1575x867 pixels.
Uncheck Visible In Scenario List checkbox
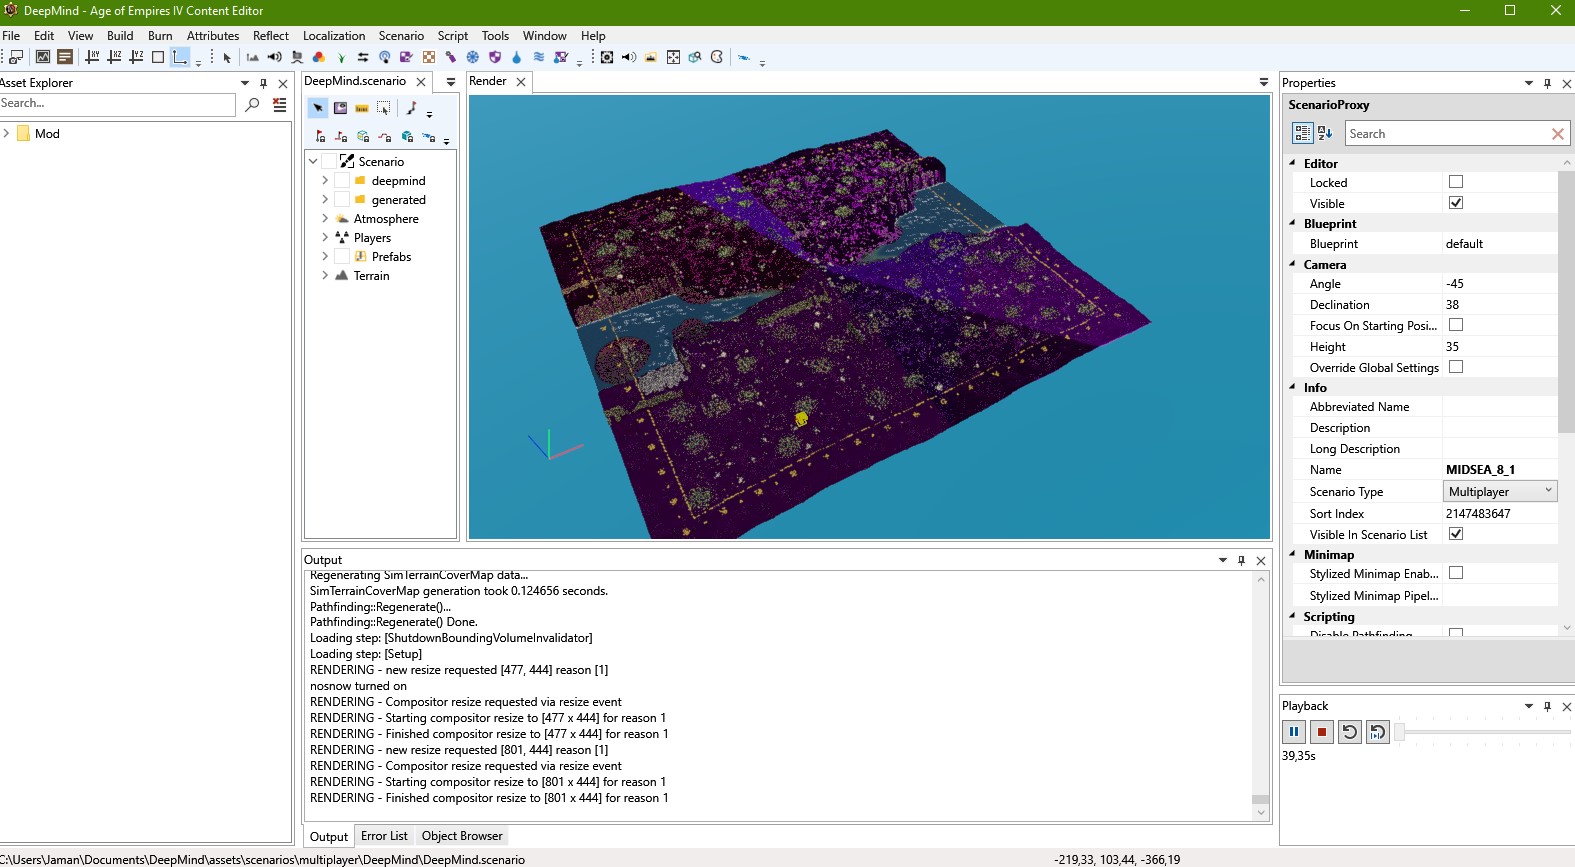tap(1456, 534)
